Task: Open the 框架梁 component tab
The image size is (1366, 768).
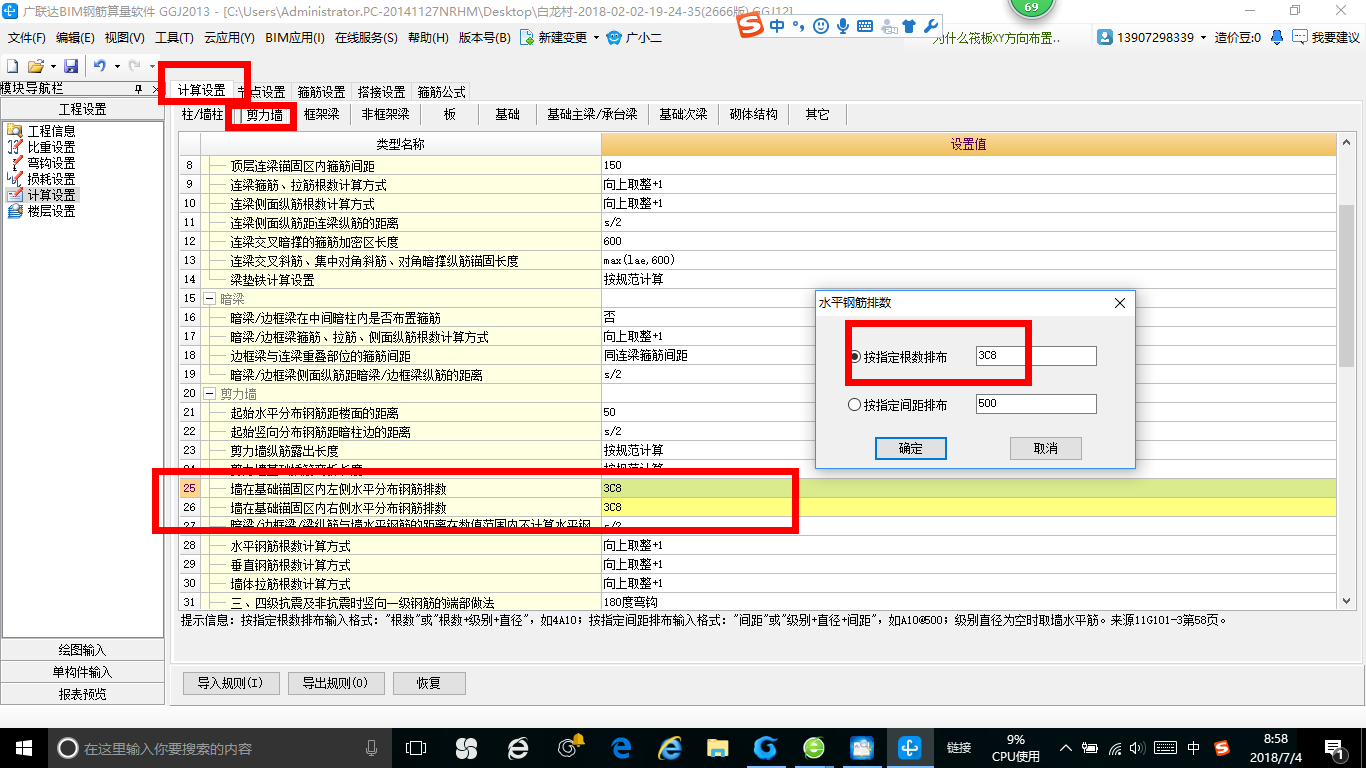Action: 322,115
